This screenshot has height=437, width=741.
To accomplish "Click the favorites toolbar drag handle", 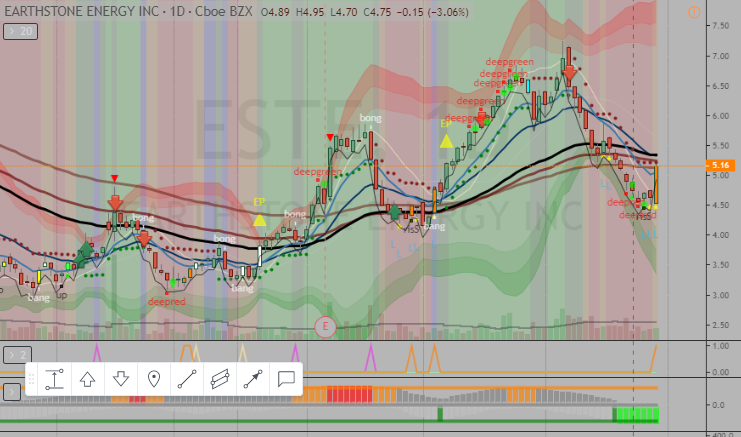I will point(32,379).
